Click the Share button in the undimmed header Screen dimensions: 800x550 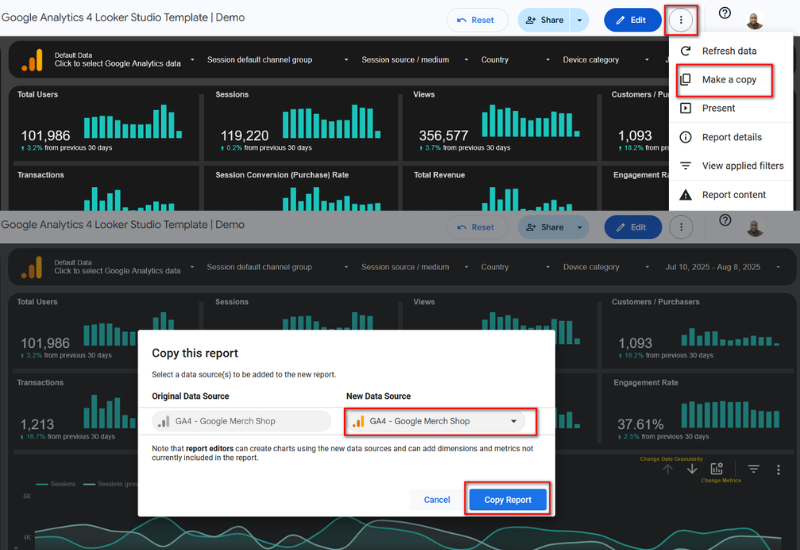click(x=544, y=20)
